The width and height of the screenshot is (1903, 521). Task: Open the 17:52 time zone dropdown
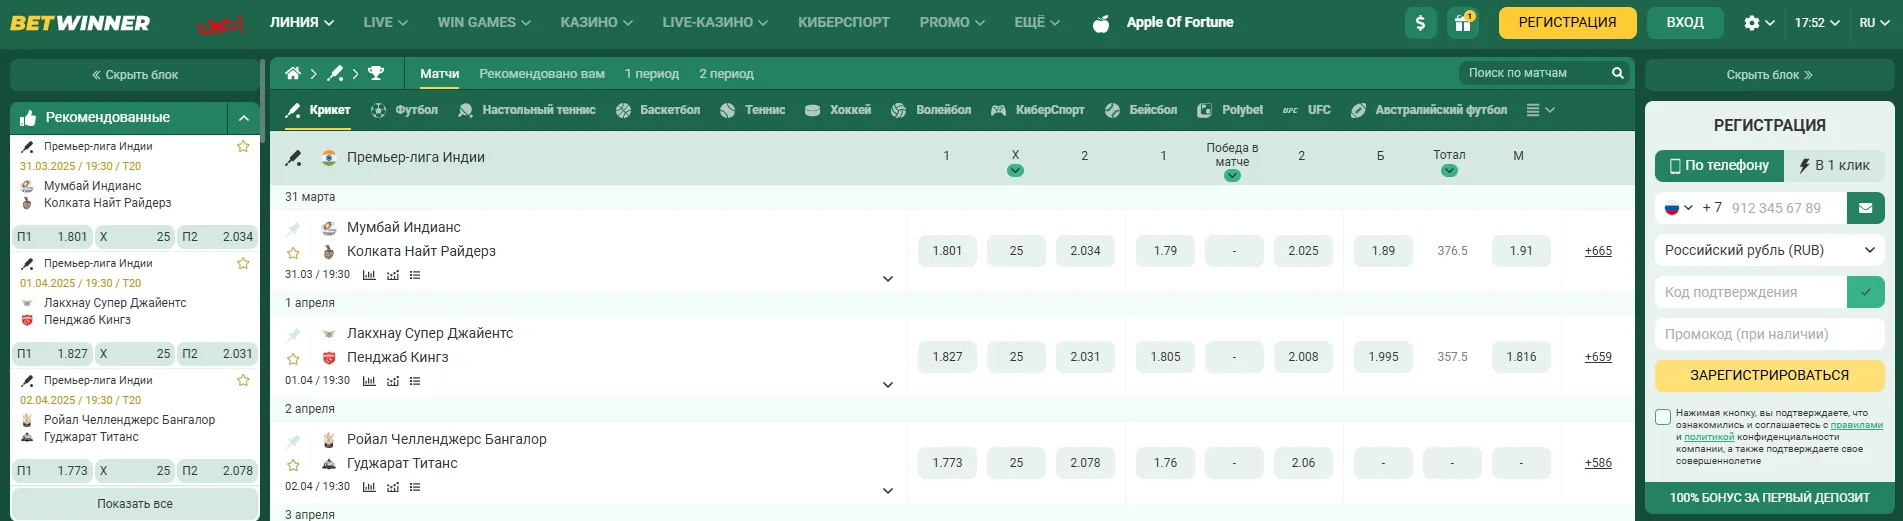1817,22
